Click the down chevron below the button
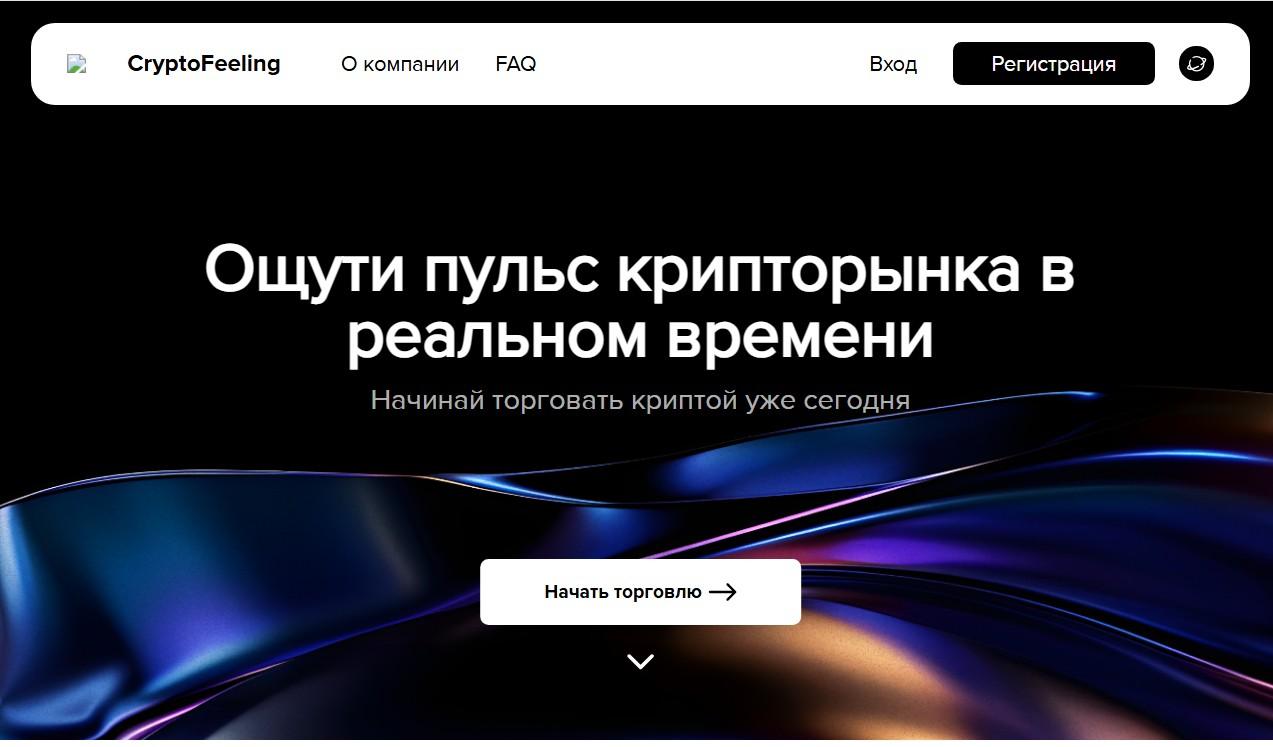 [640, 661]
